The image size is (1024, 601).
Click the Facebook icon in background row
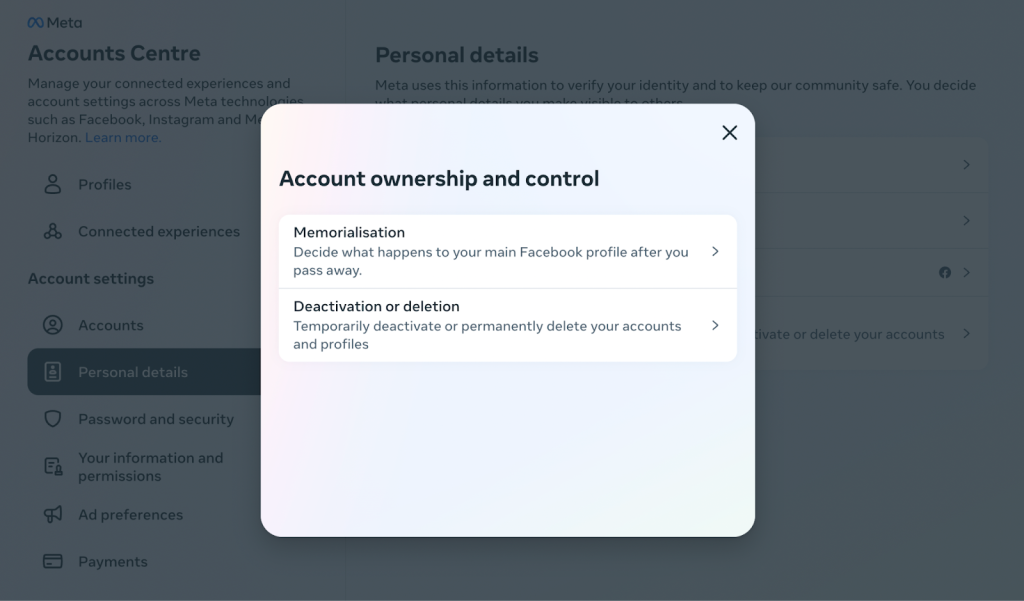tap(945, 272)
